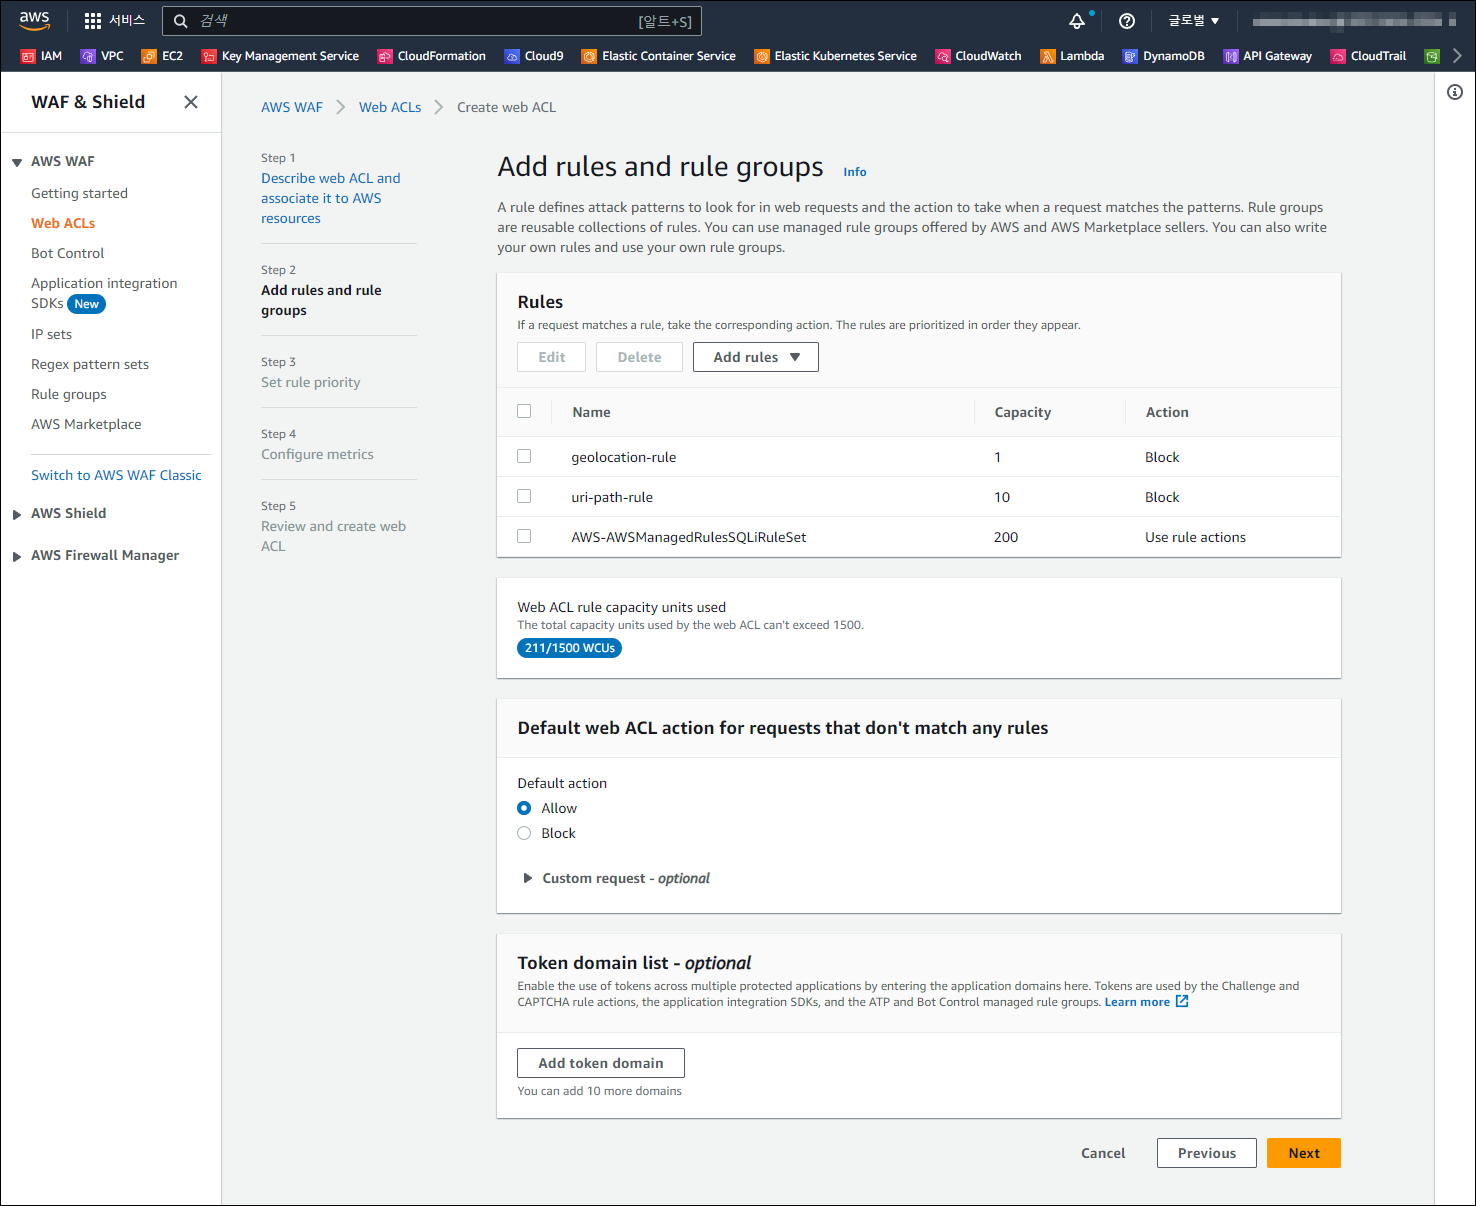The image size is (1476, 1206).
Task: Expand AWS Shield sidebar section
Action: point(17,514)
